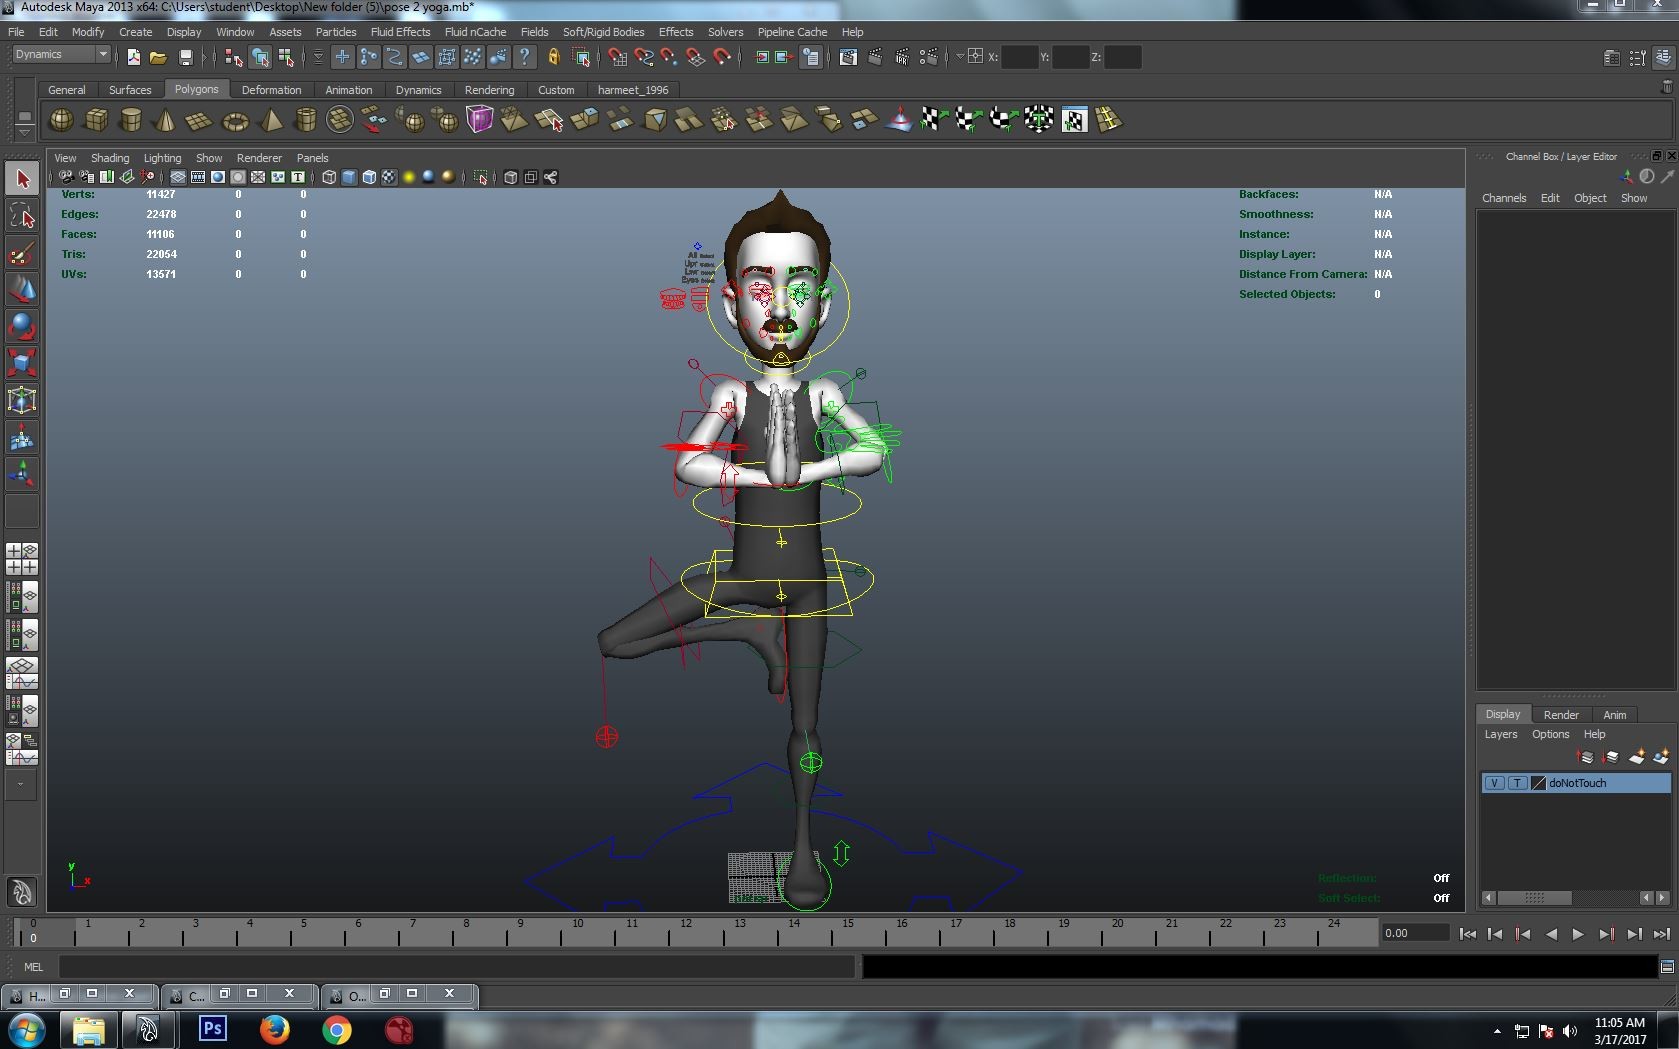Select the Paint Selection tool
1679x1049 pixels.
(x=22, y=254)
